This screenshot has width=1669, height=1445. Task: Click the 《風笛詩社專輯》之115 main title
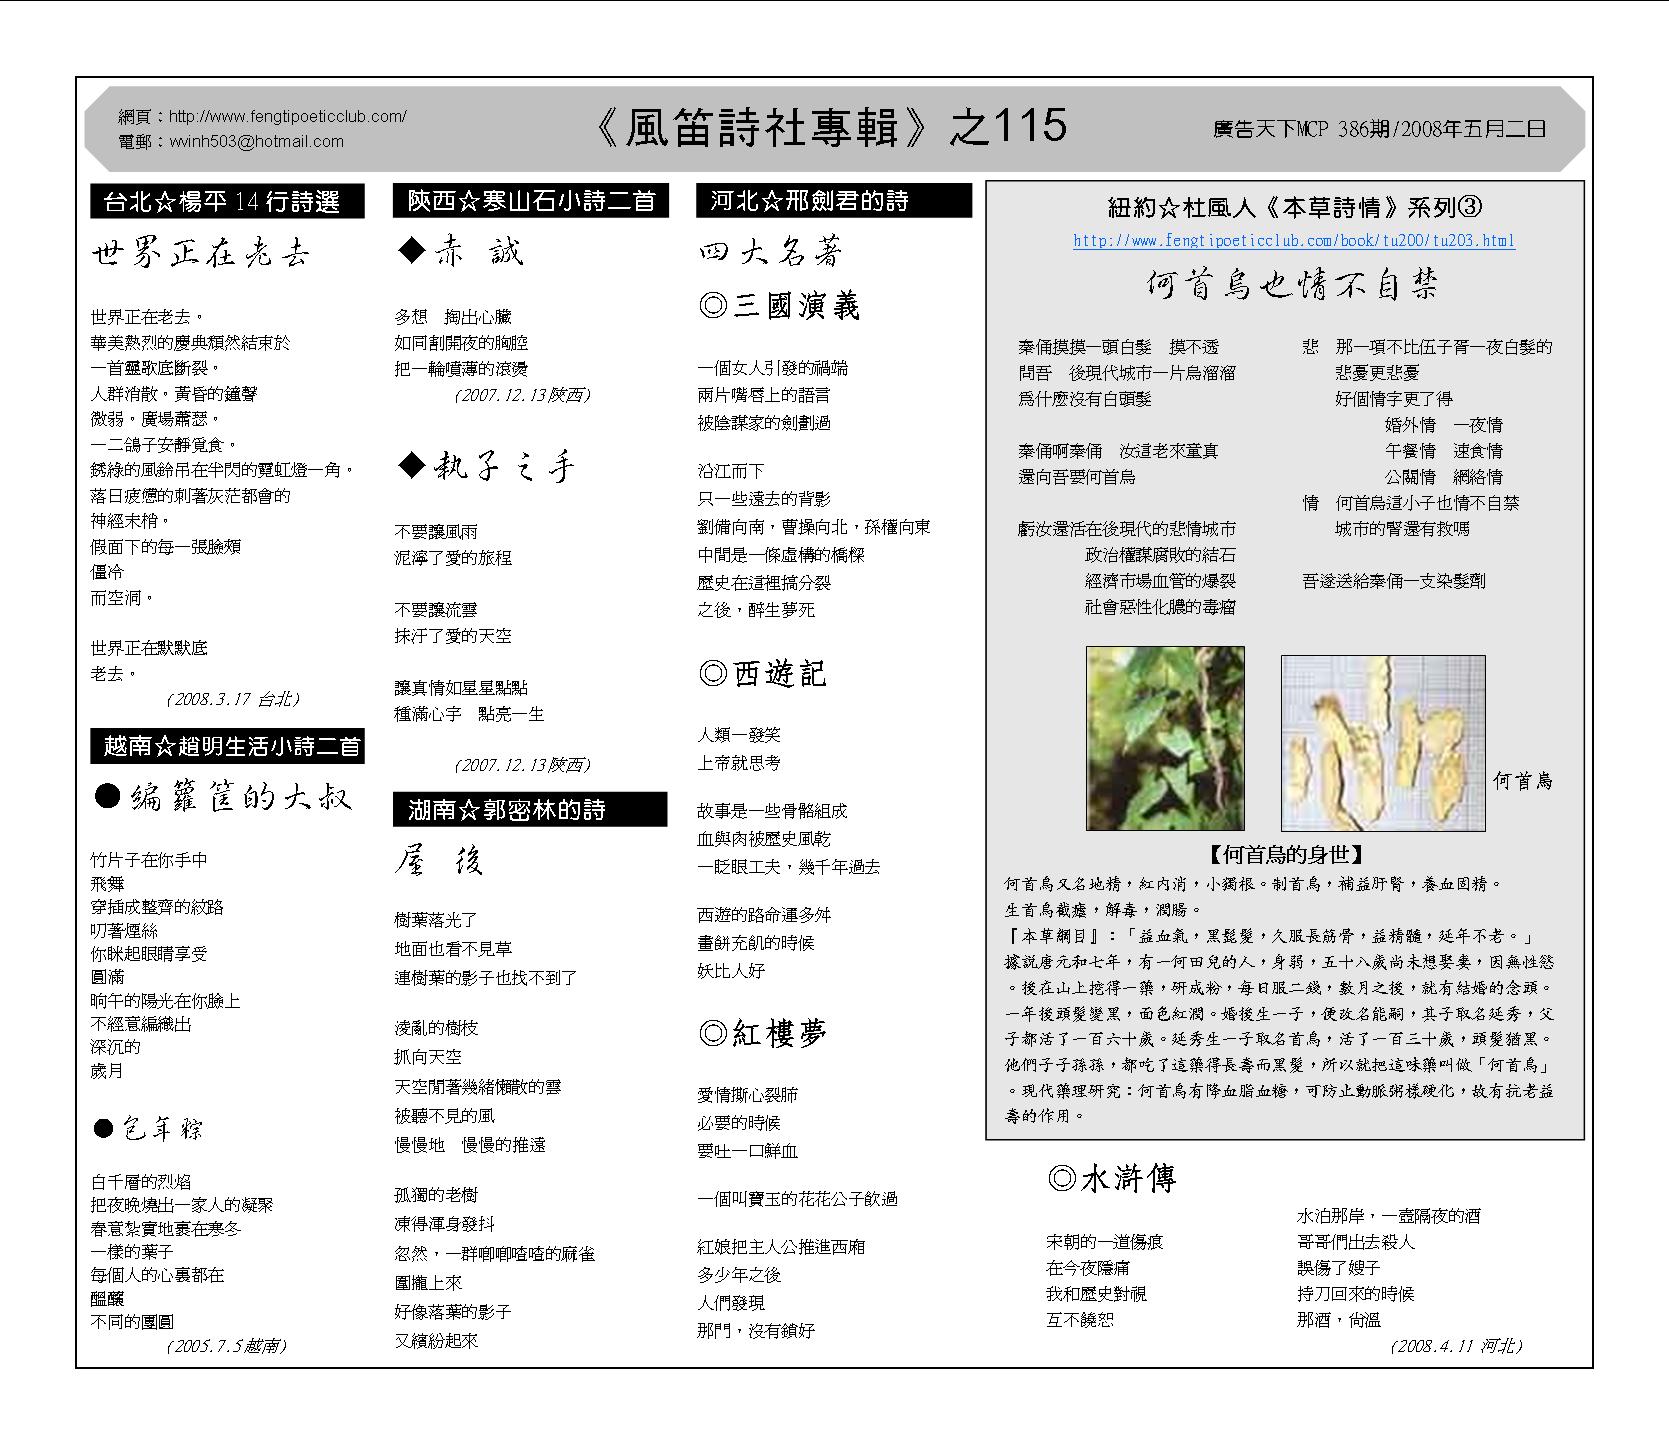pos(831,128)
